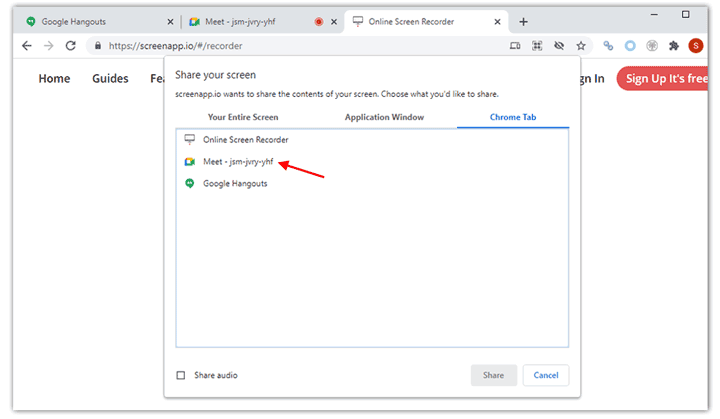Click the QR code icon in address bar
The height and width of the screenshot is (419, 720).
tap(537, 46)
